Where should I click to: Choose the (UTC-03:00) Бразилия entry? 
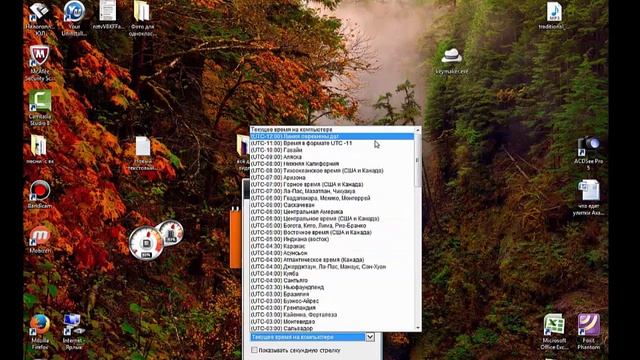tap(332, 294)
